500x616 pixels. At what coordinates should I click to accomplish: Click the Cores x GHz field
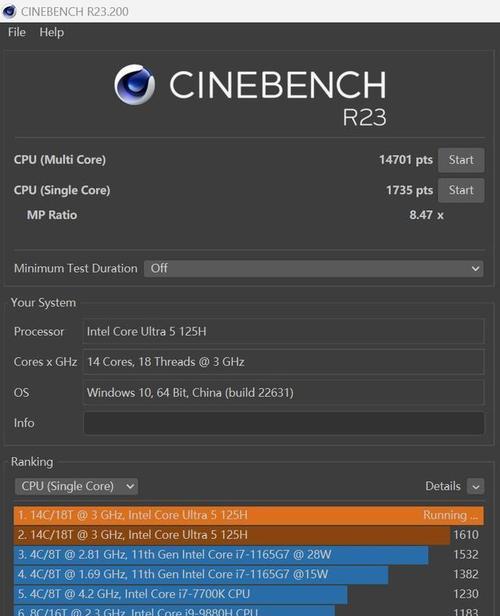pos(284,362)
